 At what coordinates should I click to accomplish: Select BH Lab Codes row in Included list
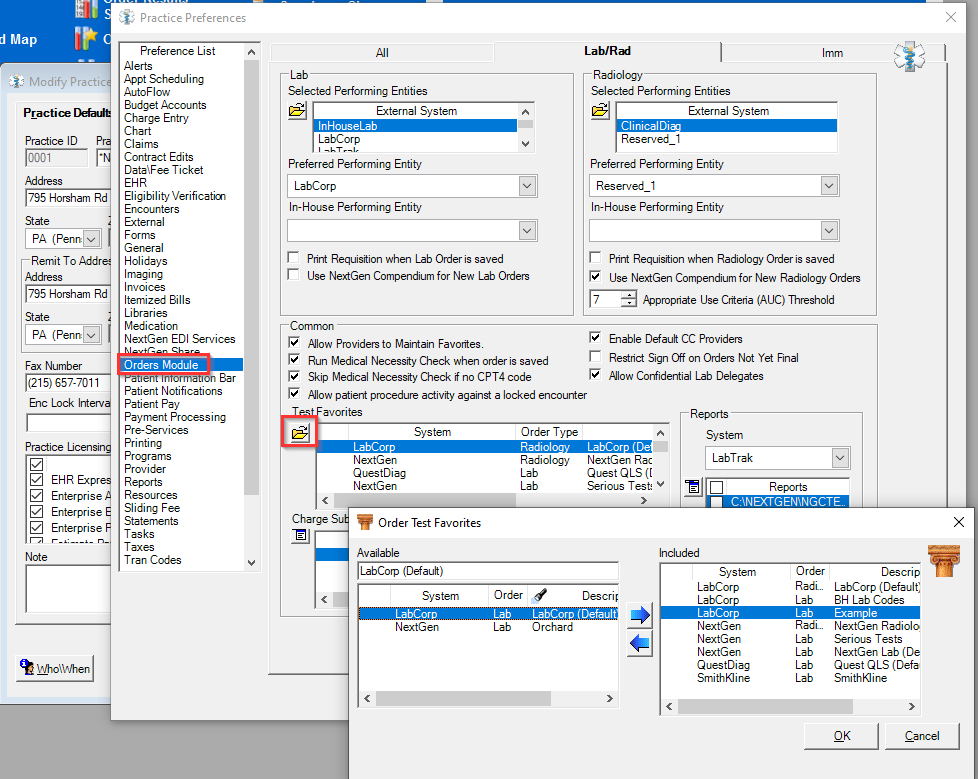(790, 600)
